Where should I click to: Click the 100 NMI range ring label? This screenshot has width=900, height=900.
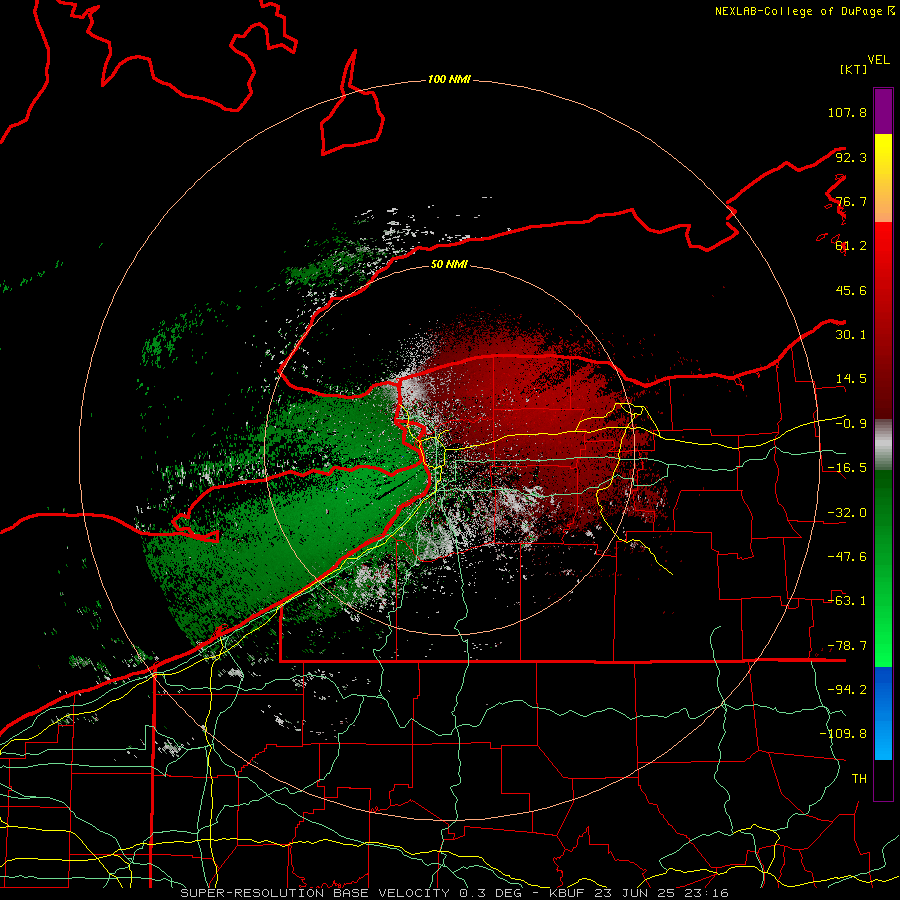tap(449, 79)
